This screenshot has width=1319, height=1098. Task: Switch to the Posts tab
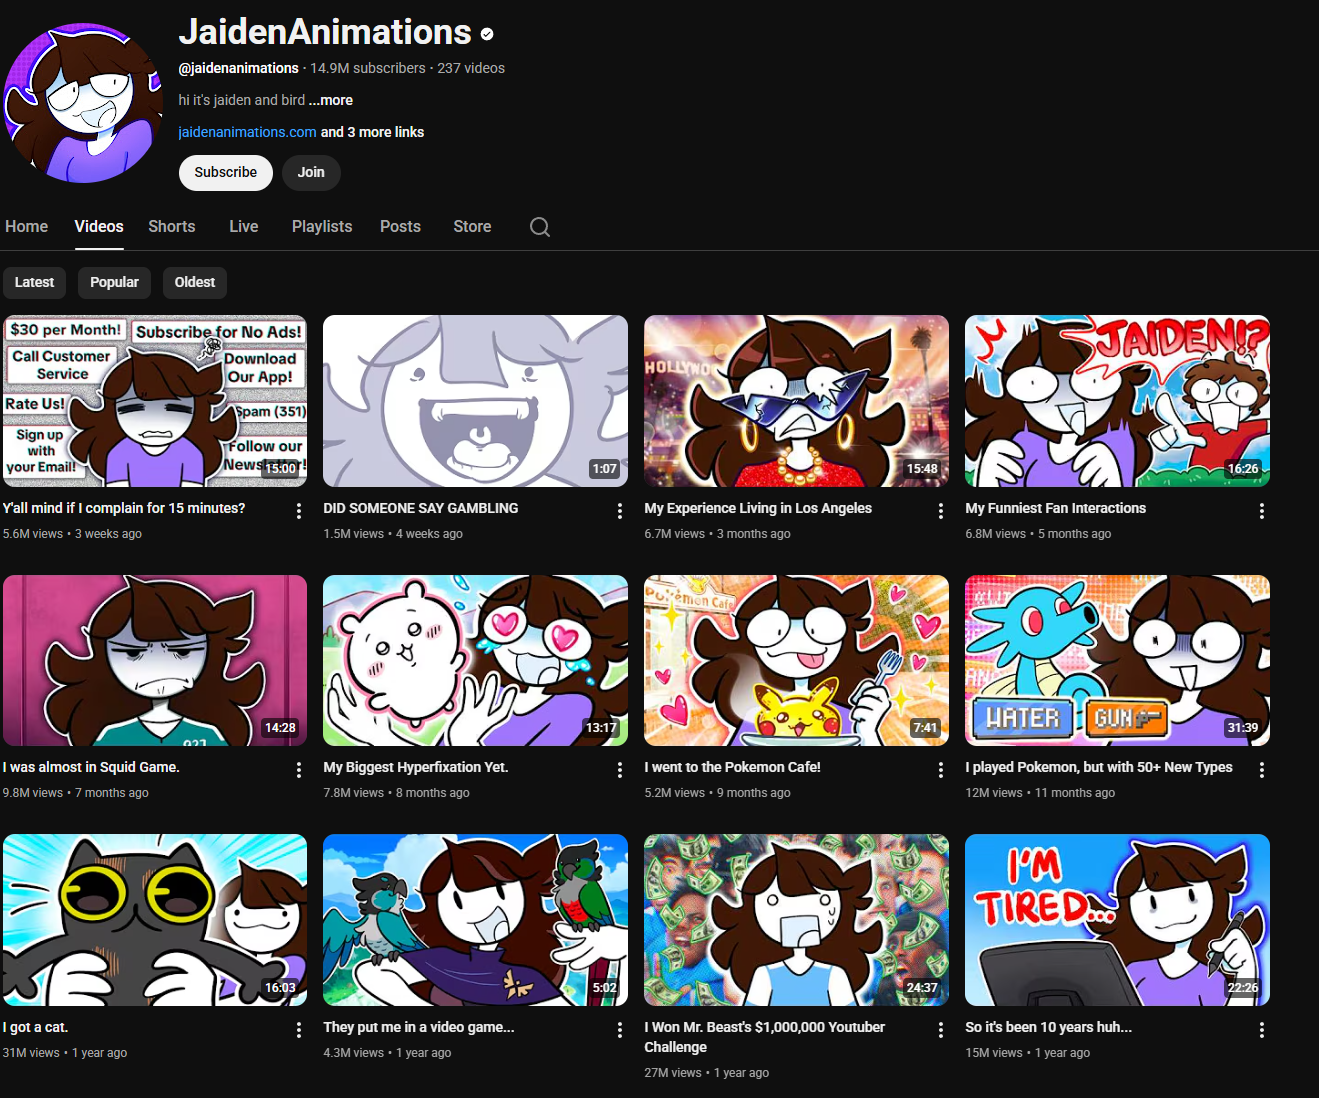[x=400, y=227]
